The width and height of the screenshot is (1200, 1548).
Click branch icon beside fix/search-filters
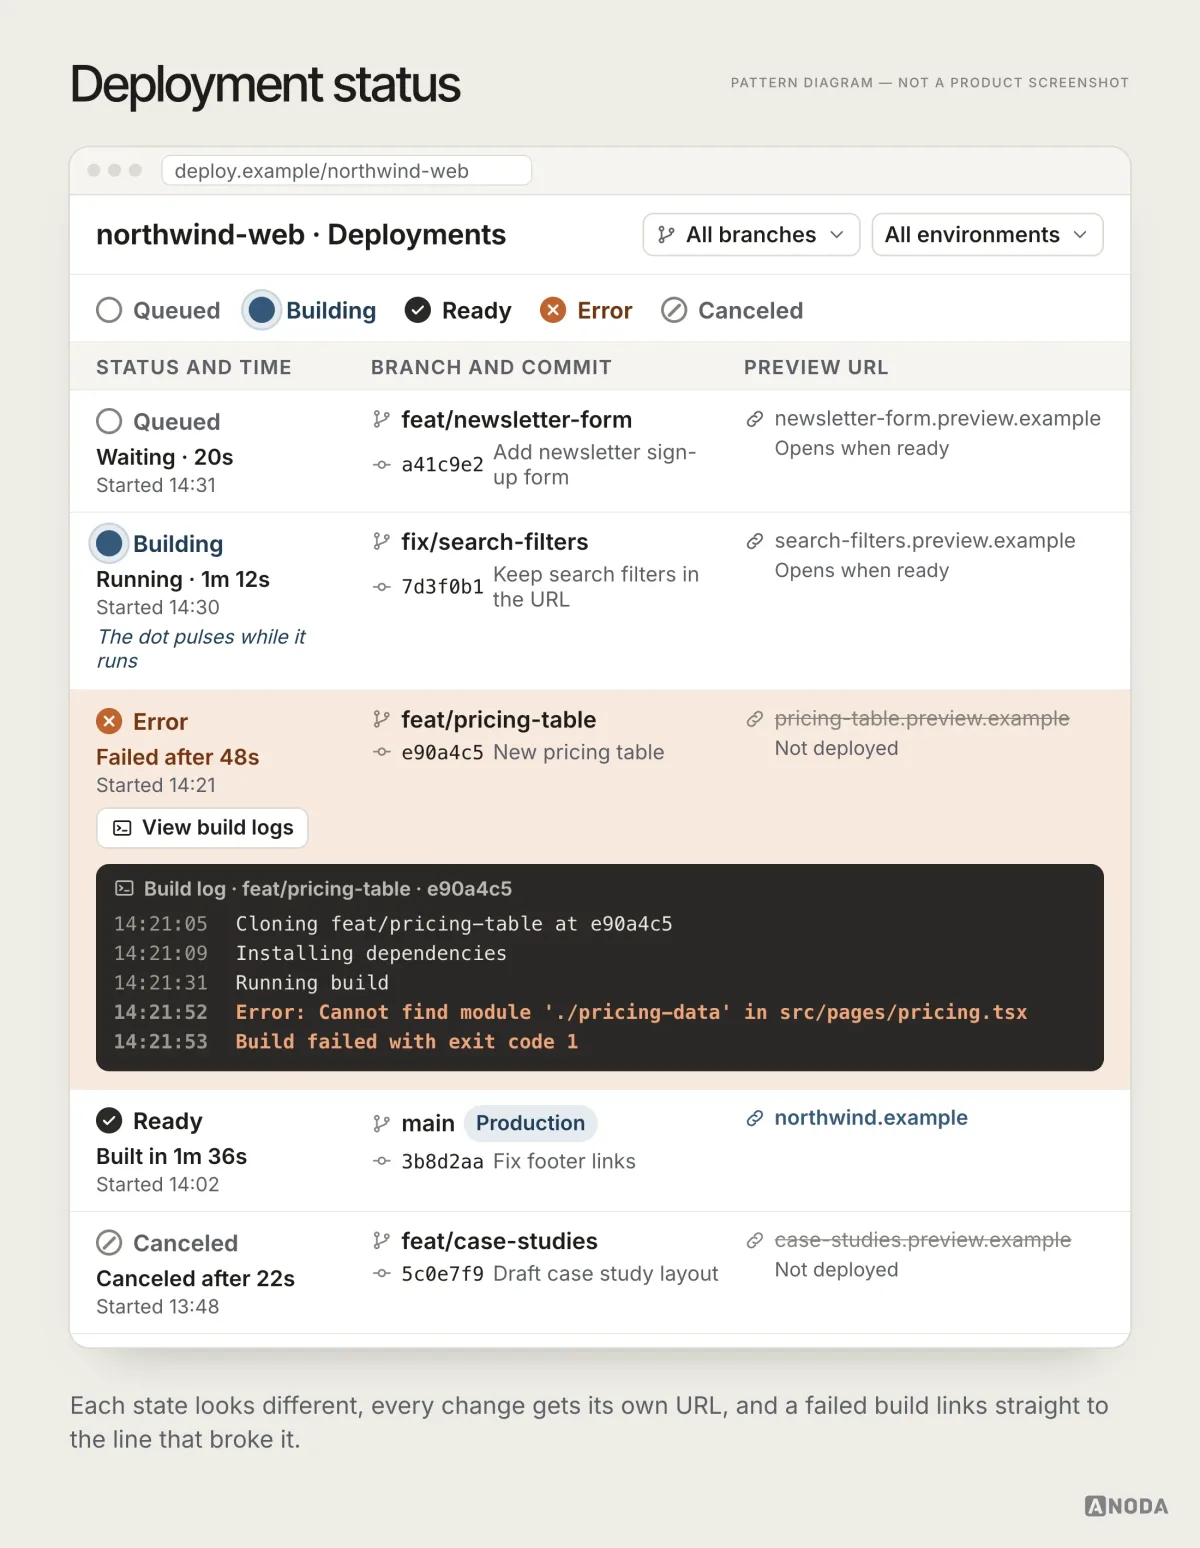coord(381,542)
